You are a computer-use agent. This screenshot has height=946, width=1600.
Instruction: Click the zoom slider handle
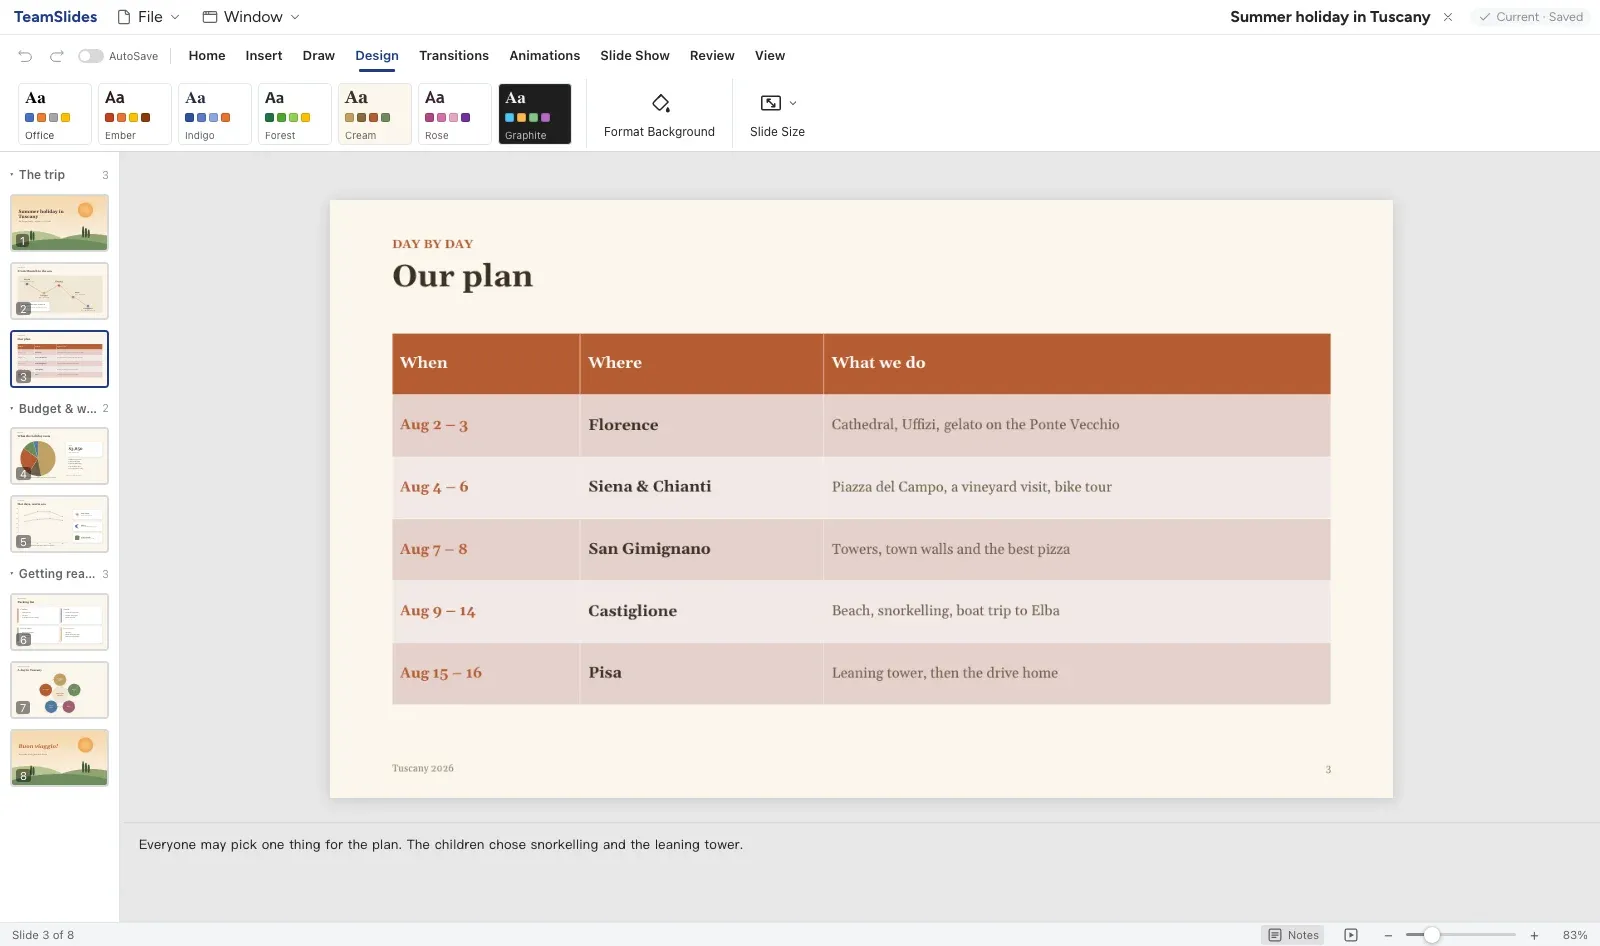[x=1432, y=935]
